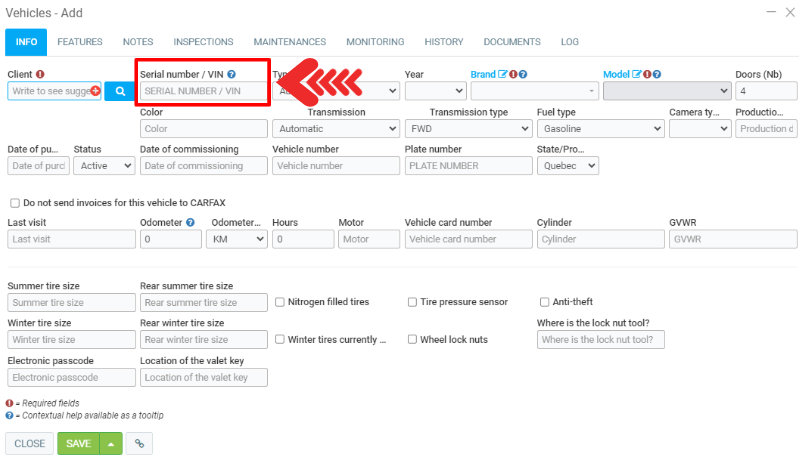Image resolution: width=801 pixels, height=457 pixels.
Task: Click the Odometer help tooltip icon
Action: coord(190,222)
